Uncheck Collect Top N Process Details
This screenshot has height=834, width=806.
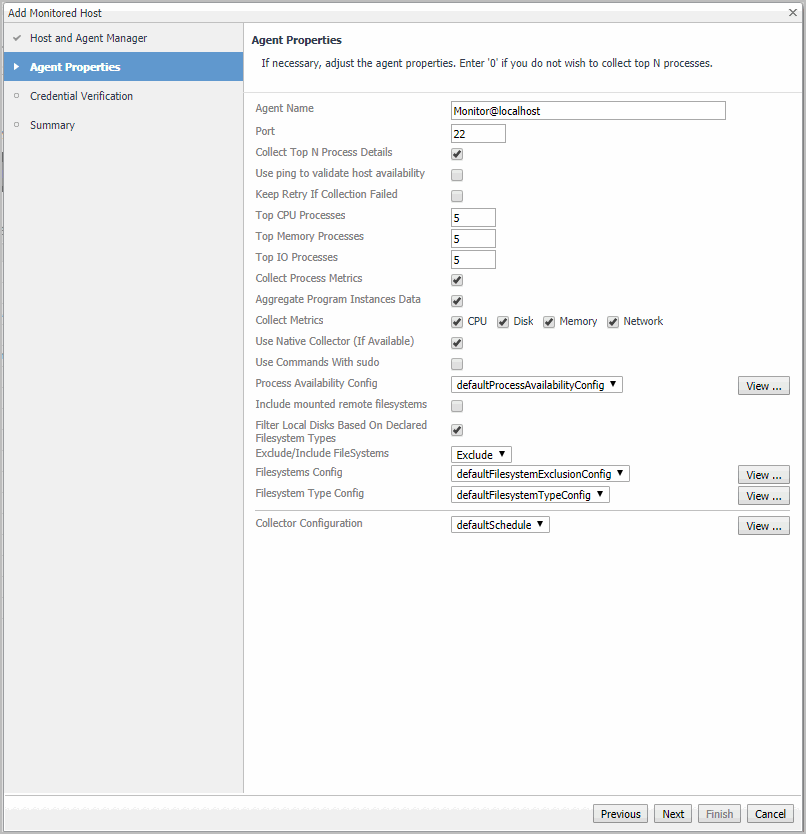pyautogui.click(x=457, y=154)
